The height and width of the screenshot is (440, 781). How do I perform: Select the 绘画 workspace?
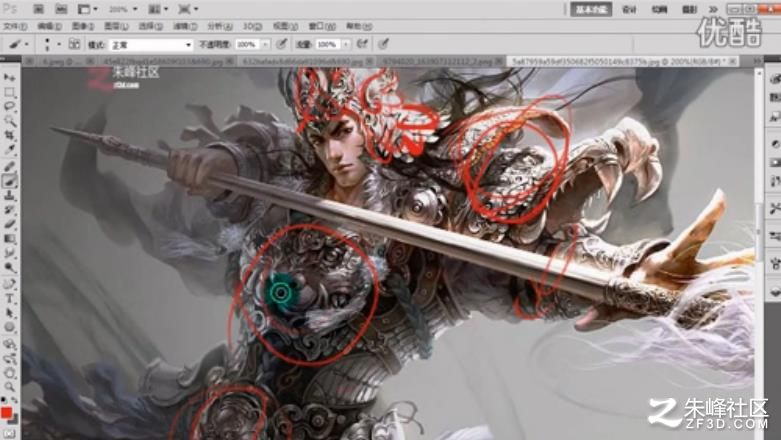click(659, 9)
